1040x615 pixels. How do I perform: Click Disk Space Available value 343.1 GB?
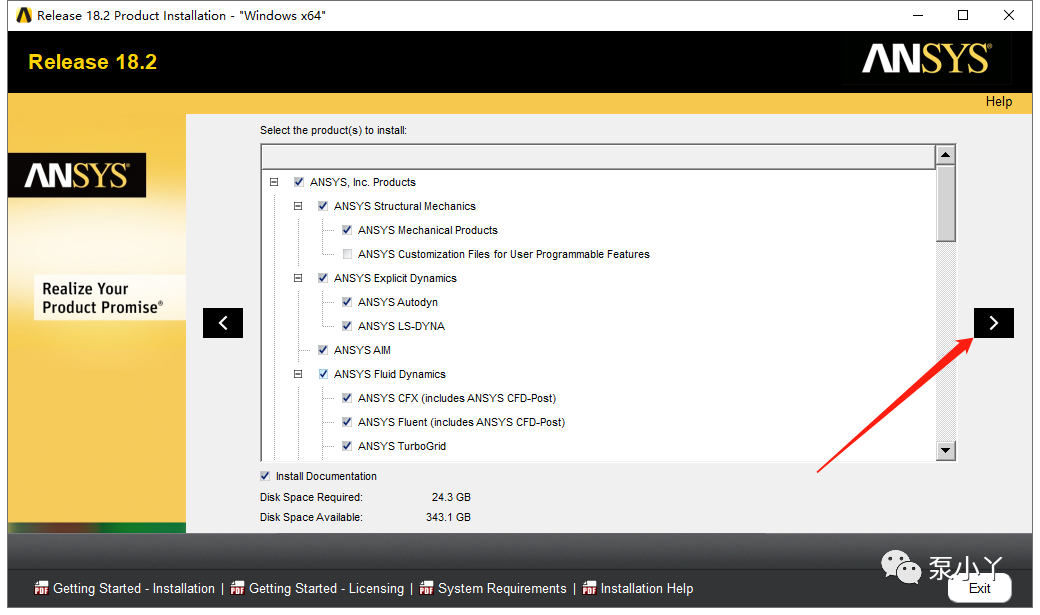[448, 517]
